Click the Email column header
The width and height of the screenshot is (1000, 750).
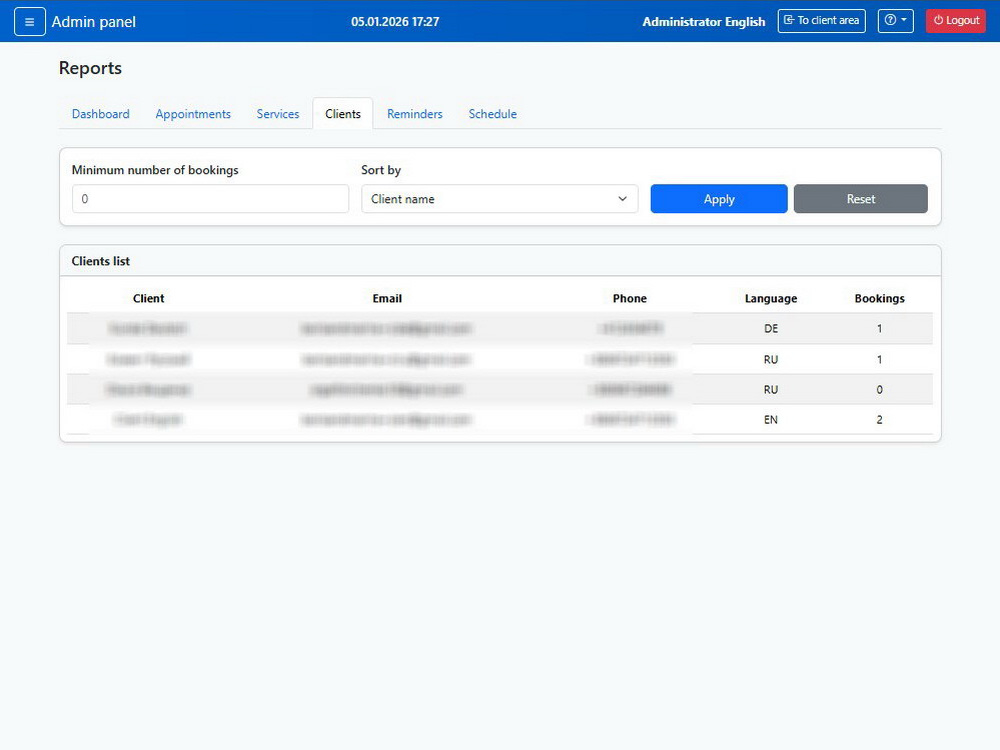(x=387, y=298)
